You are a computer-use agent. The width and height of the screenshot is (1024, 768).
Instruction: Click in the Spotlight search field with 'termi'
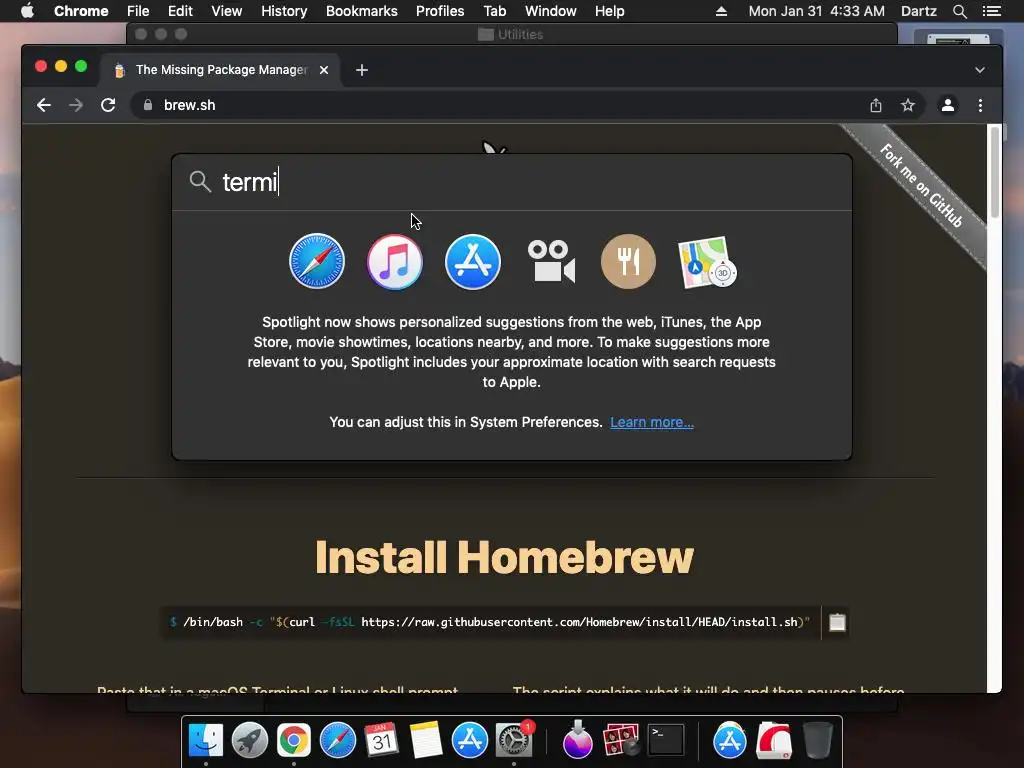511,182
